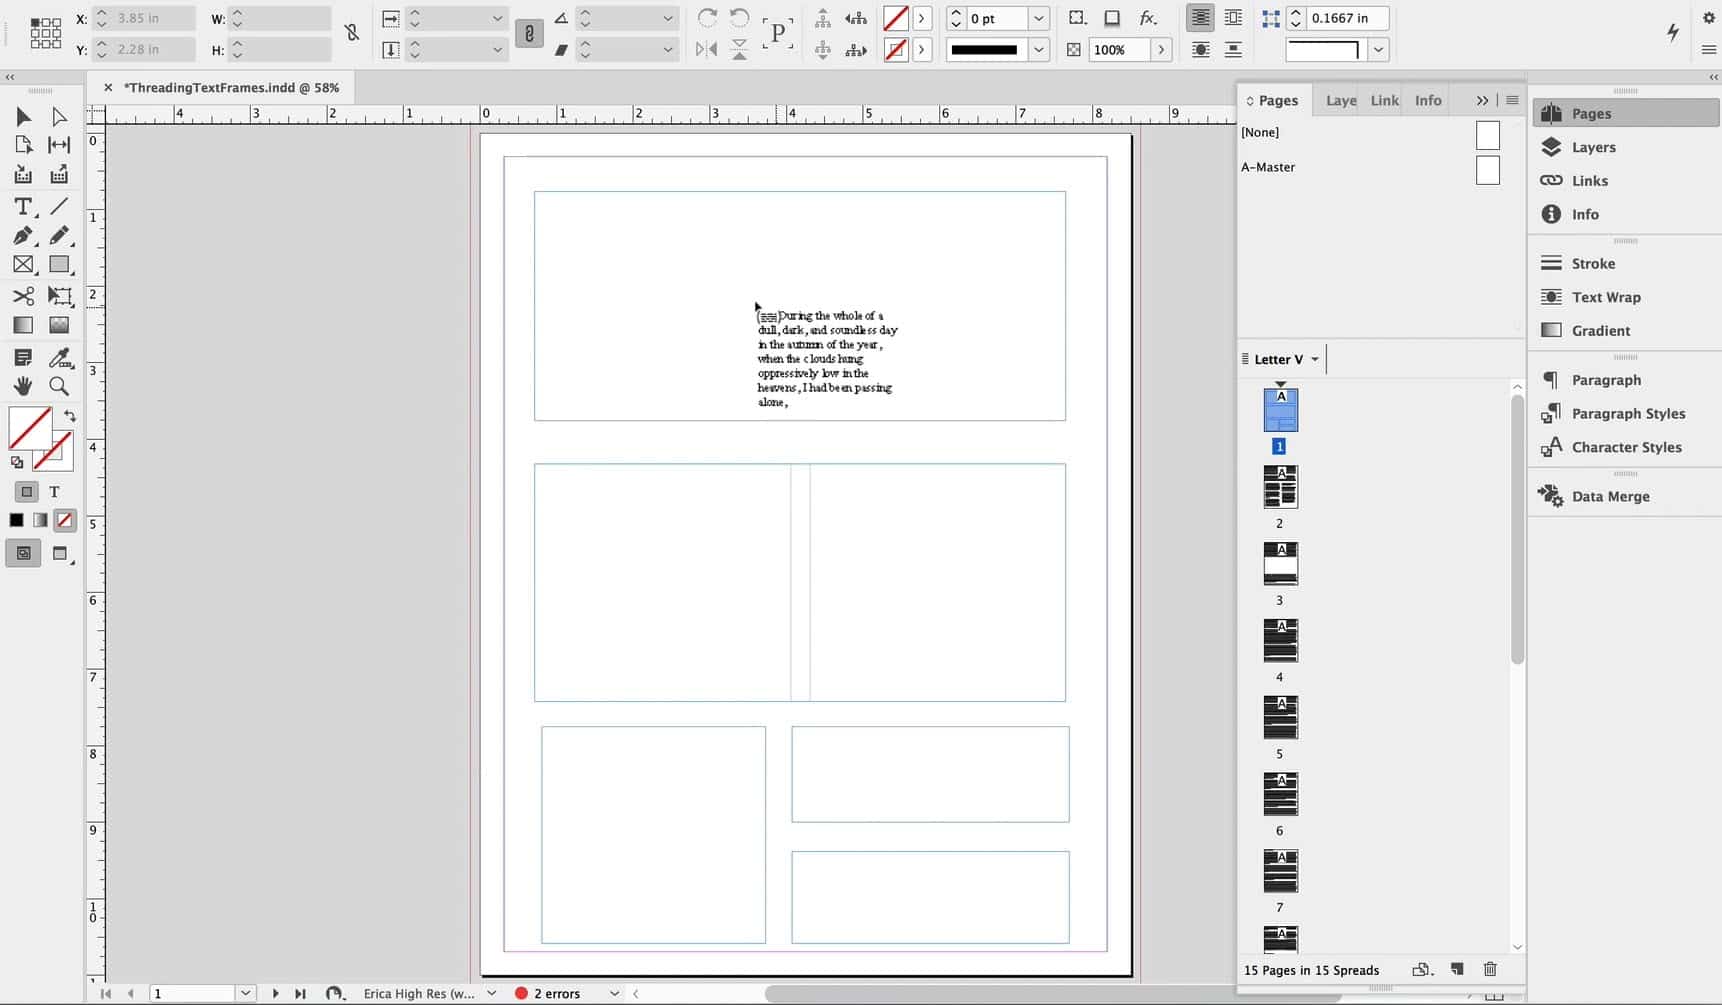Select the page 3 thumbnail
The image size is (1722, 1005).
click(1280, 564)
